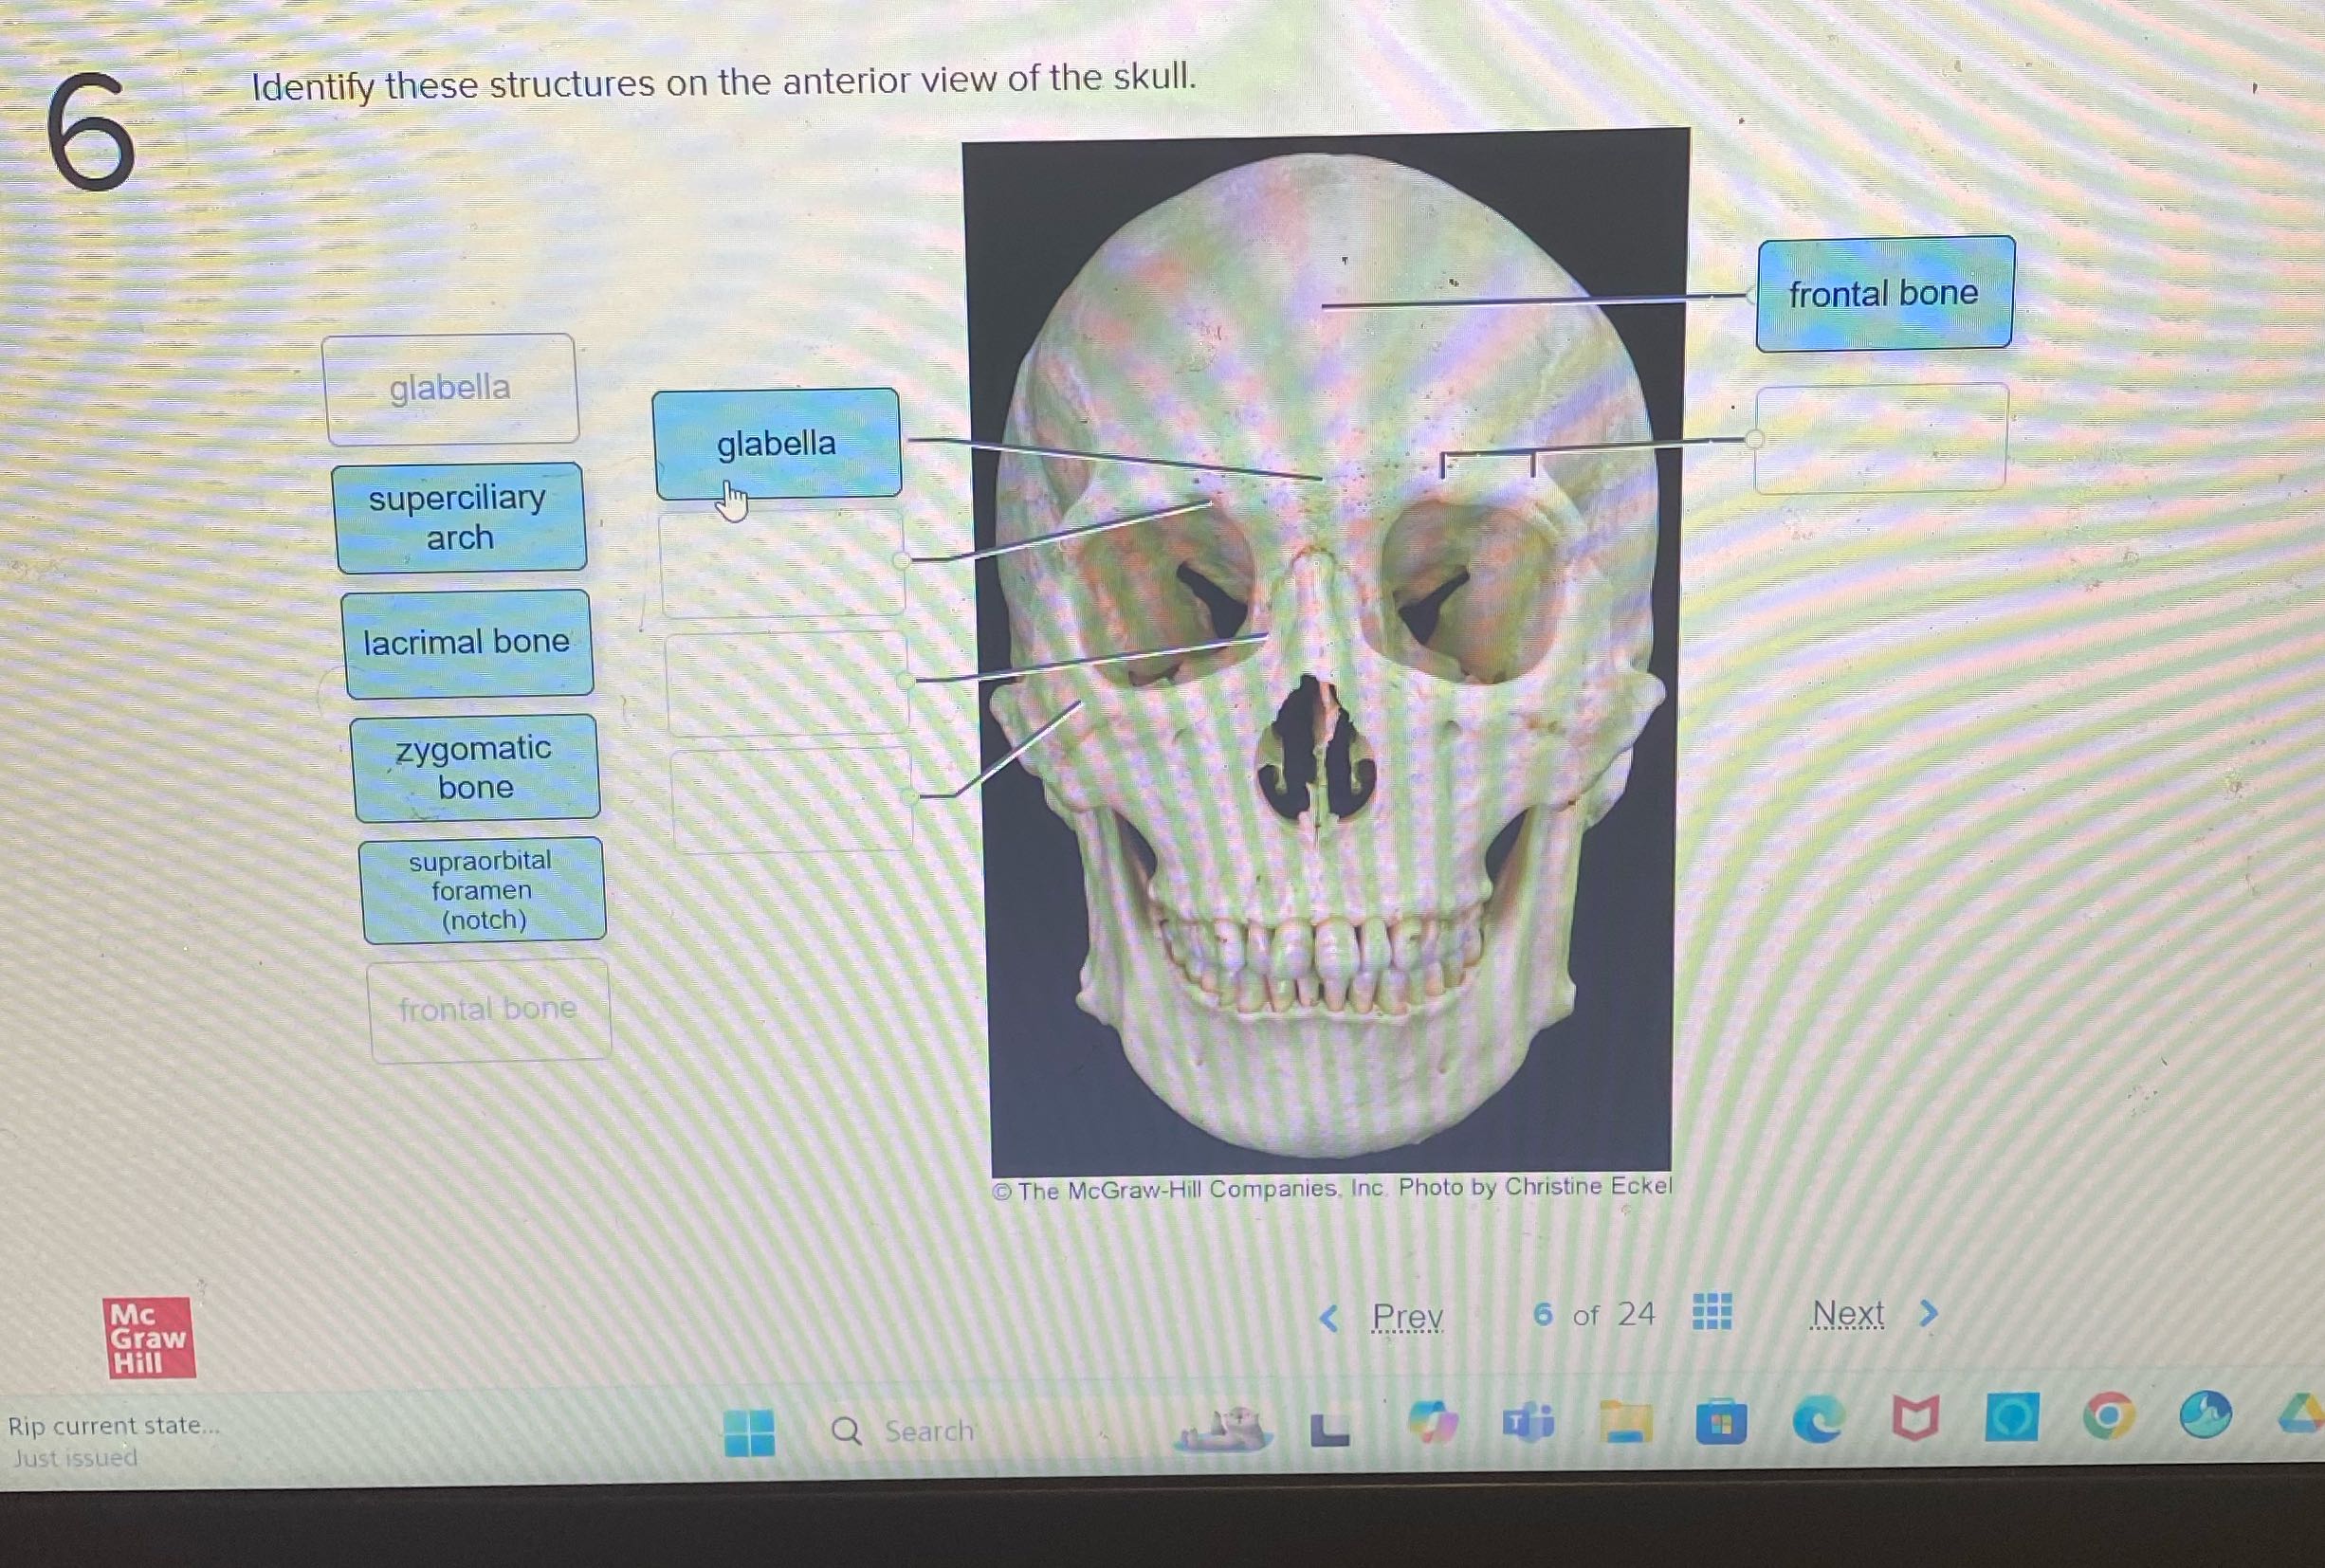Select the zygomatic bone answer tile

point(475,769)
